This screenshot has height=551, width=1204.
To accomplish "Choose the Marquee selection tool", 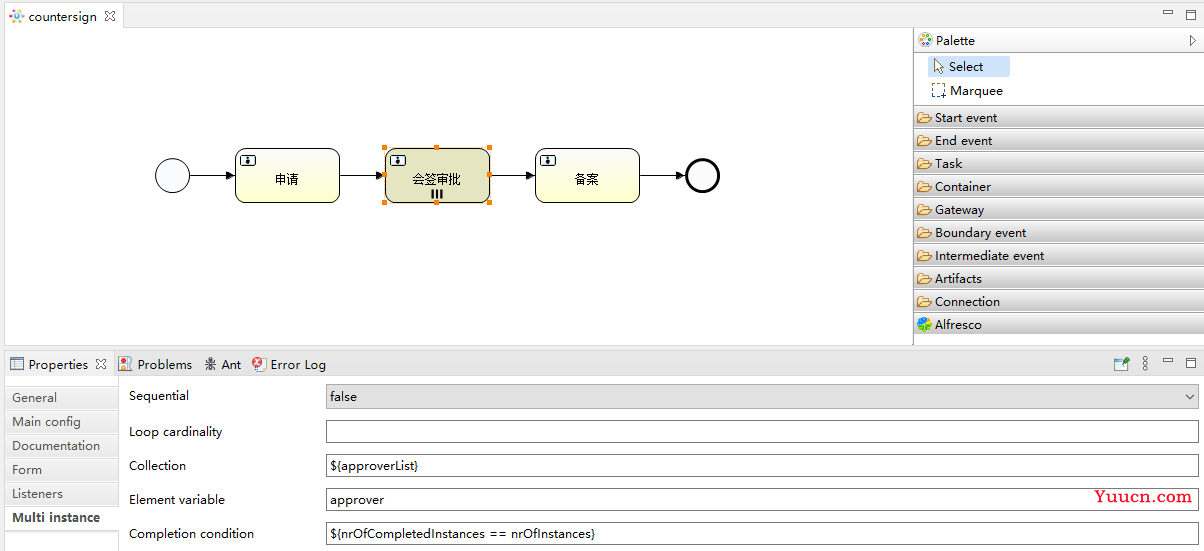I will click(967, 90).
